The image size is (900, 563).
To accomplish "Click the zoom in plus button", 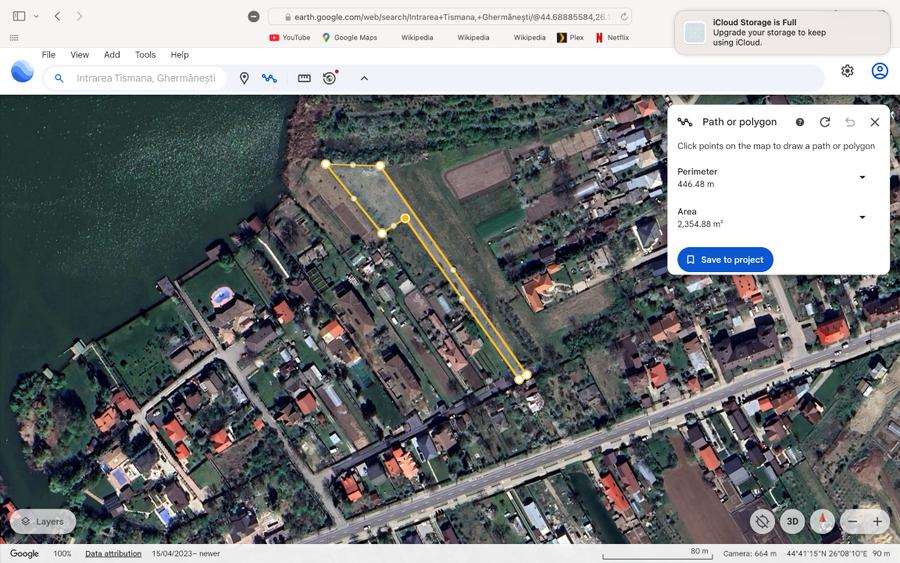I will point(877,521).
